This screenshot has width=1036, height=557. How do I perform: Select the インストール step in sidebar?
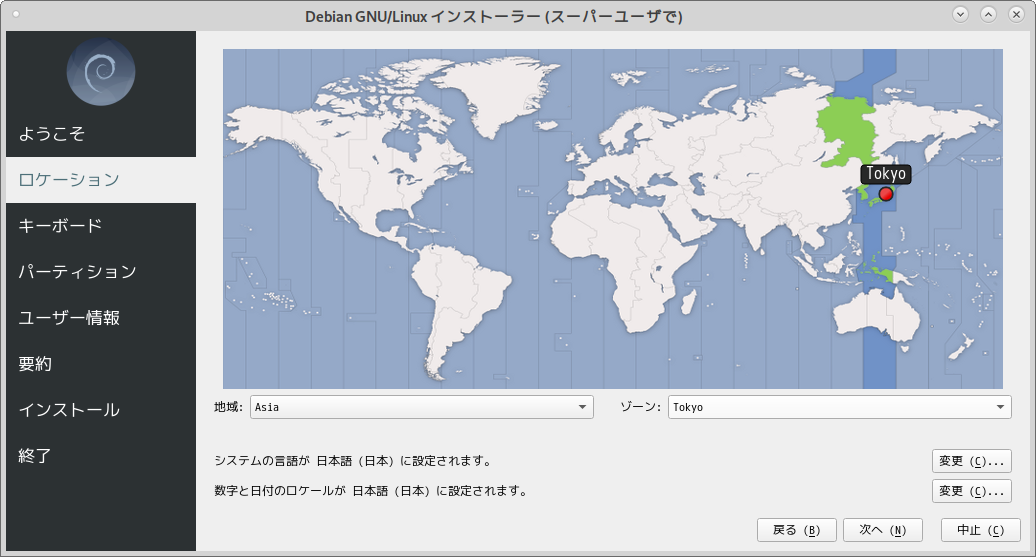pos(101,410)
